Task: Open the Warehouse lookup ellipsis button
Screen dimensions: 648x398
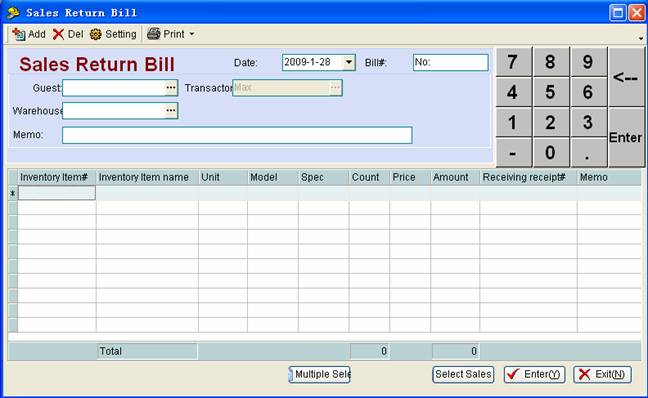Action: pyautogui.click(x=171, y=111)
